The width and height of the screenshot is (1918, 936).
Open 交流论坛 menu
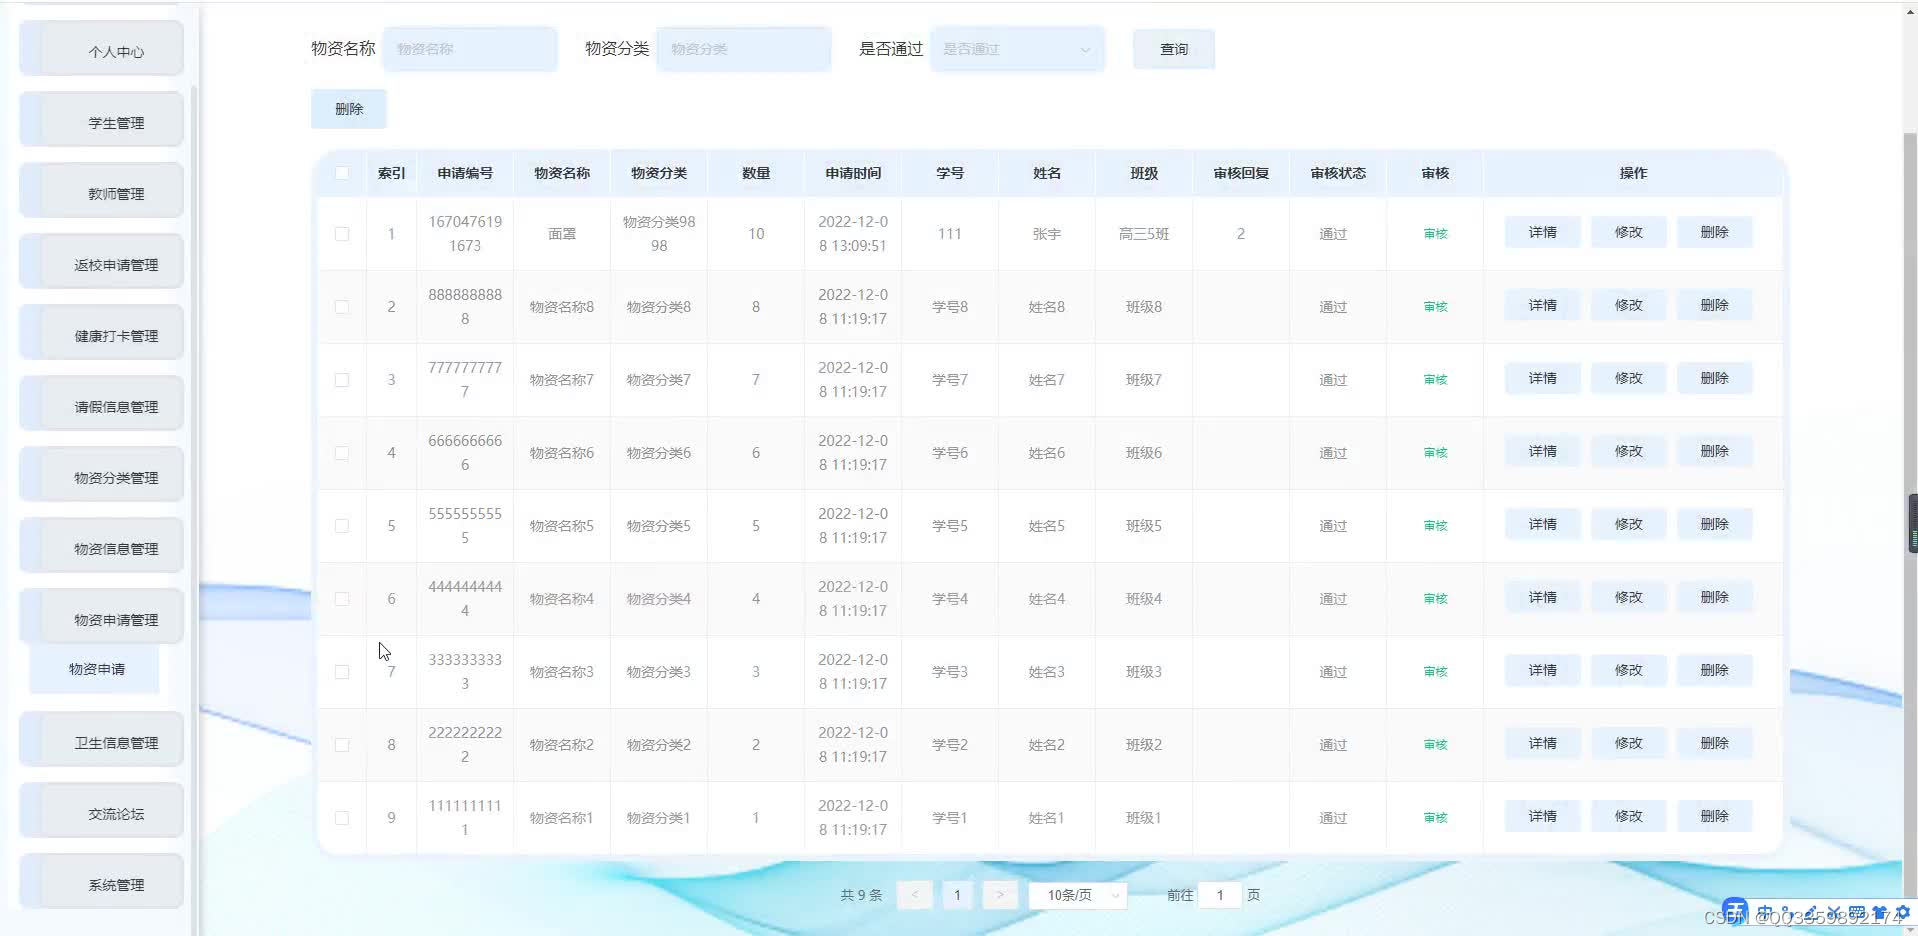(102, 811)
